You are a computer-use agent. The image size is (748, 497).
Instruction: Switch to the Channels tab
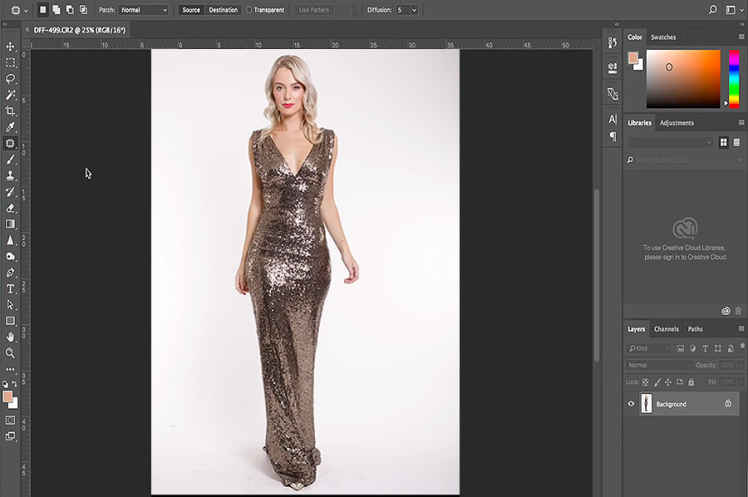(x=666, y=329)
